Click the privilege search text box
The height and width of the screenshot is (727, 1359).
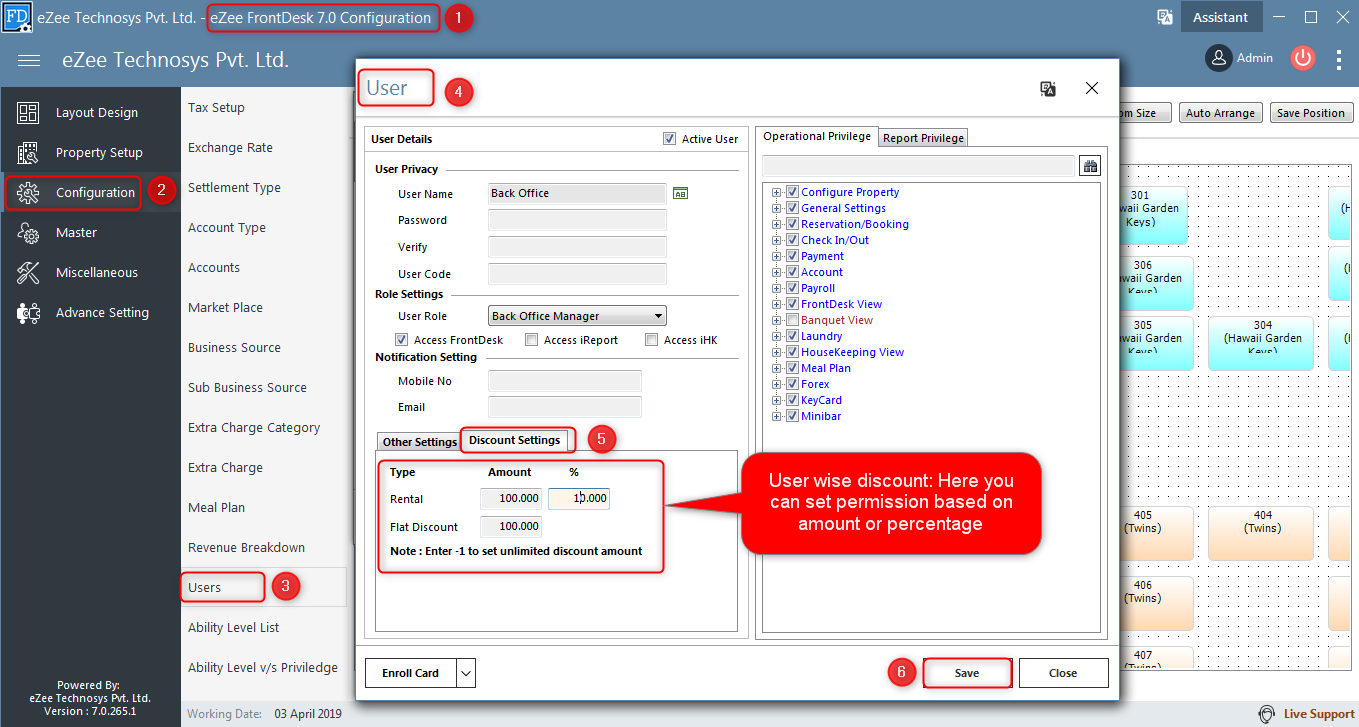click(918, 166)
